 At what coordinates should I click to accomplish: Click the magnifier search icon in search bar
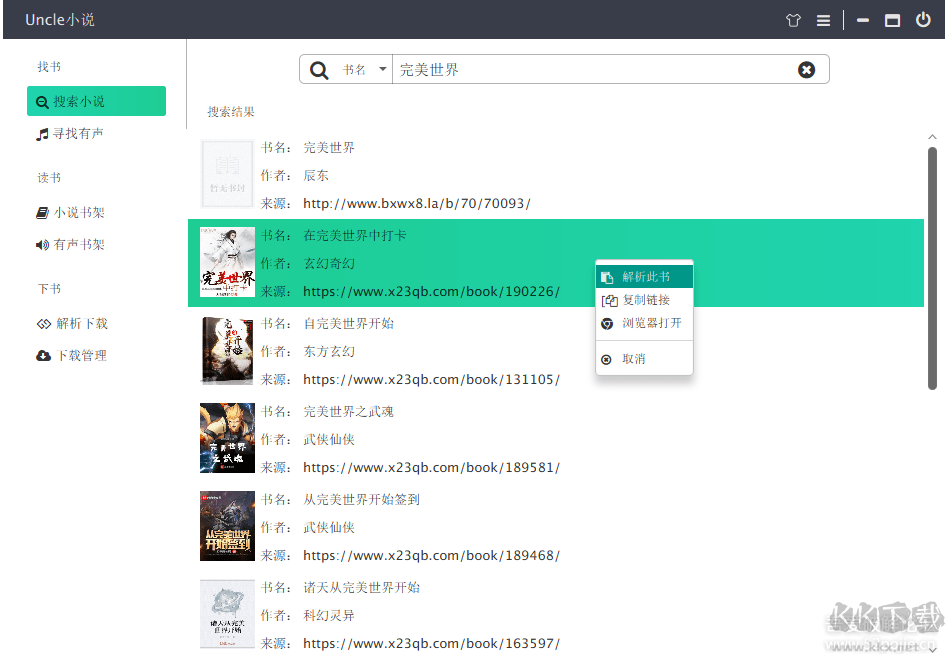click(x=319, y=70)
